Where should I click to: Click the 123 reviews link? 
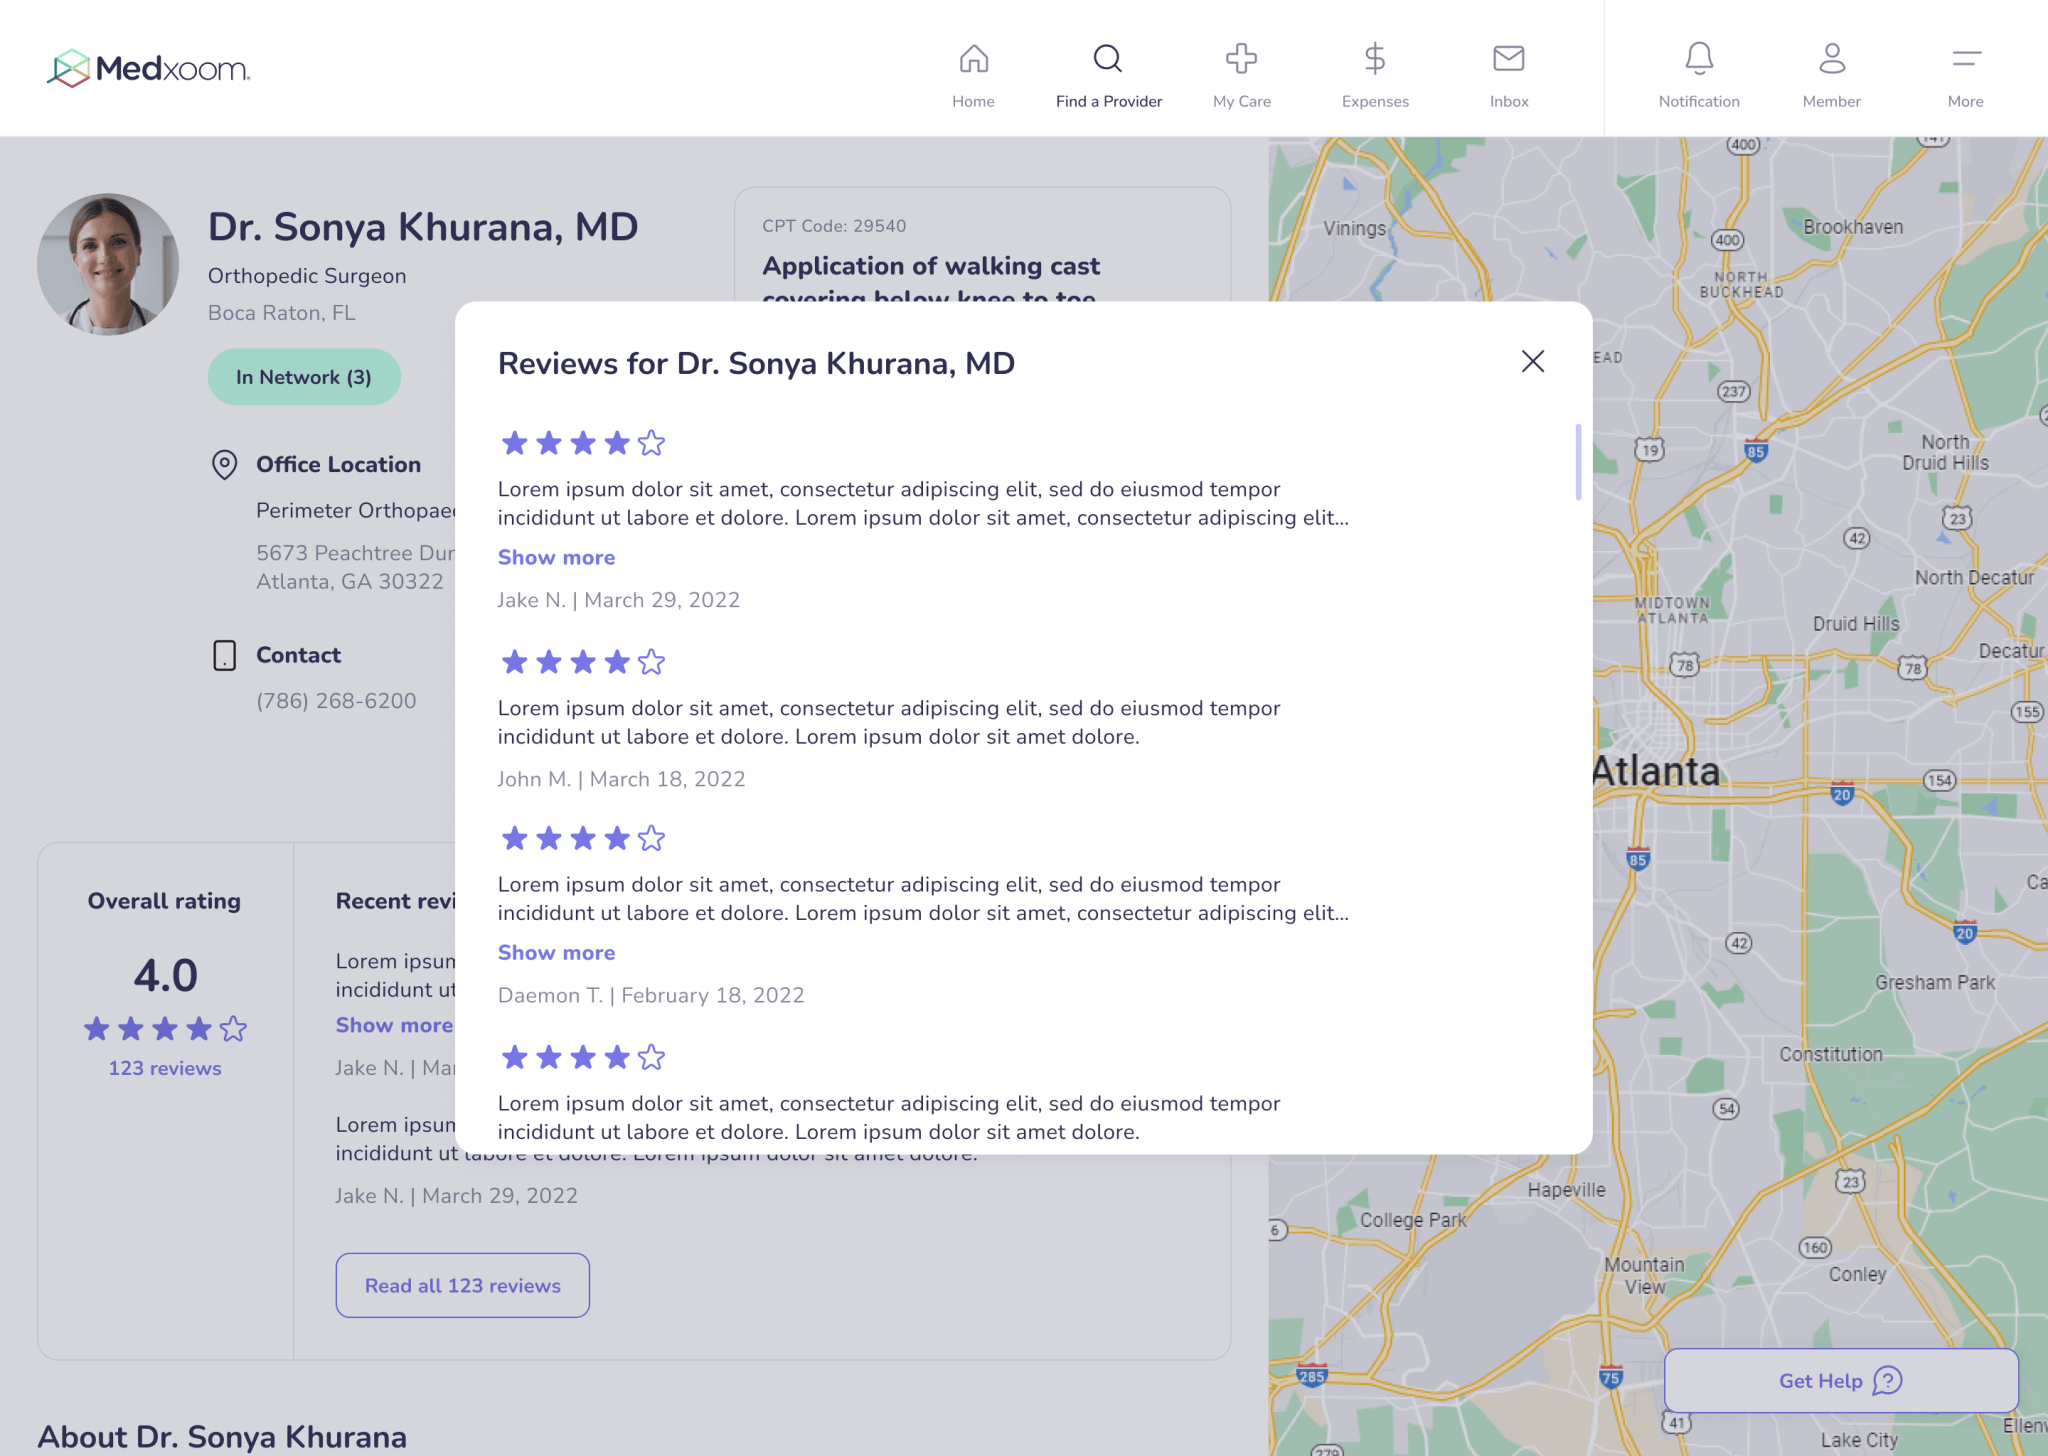coord(165,1068)
